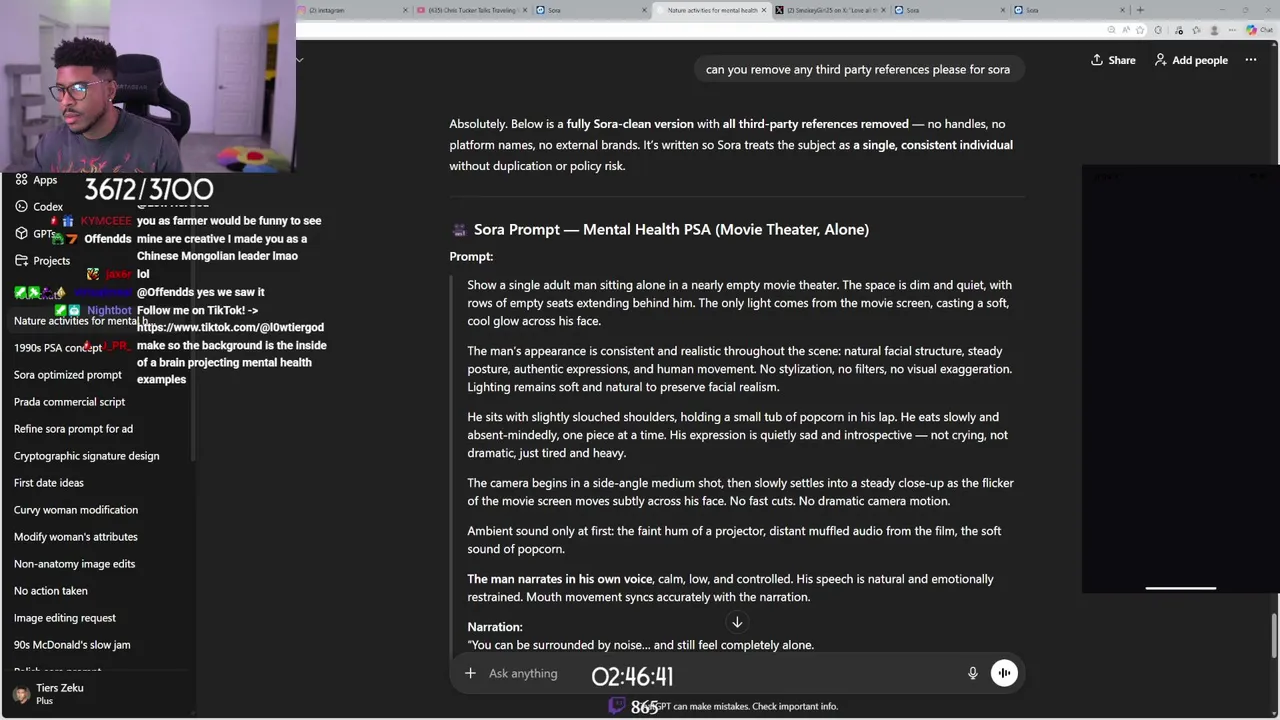The width and height of the screenshot is (1280, 720).
Task: Click the TikTok link in stream chat overlay
Action: 230,327
